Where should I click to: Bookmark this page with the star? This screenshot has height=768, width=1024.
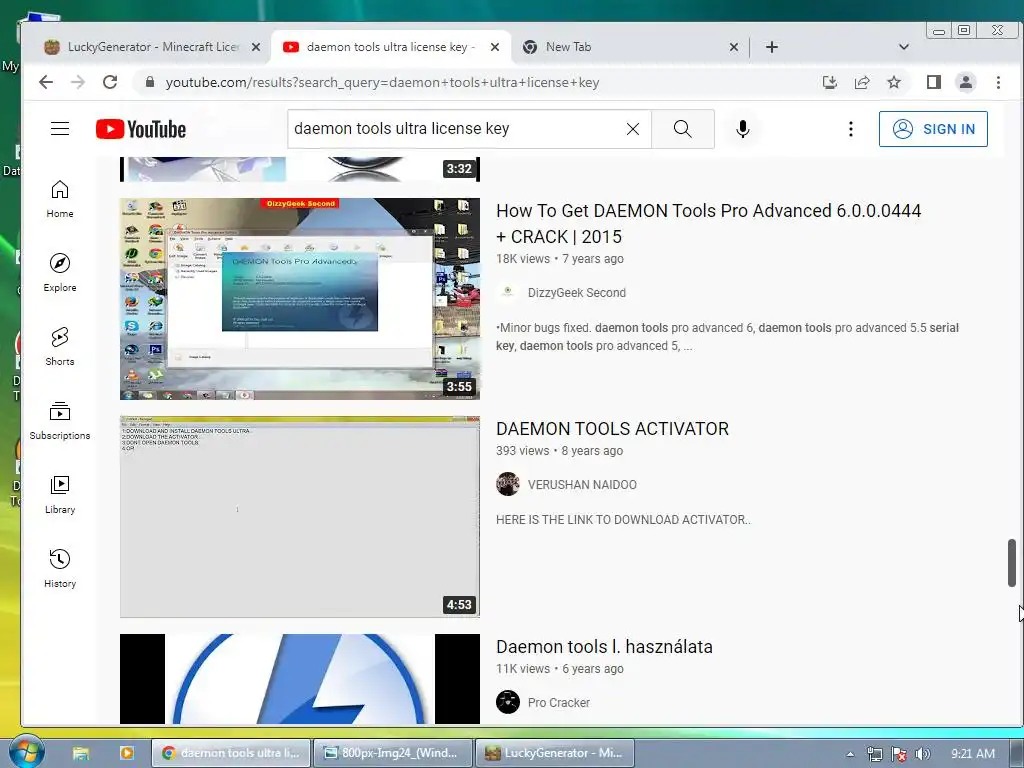pos(894,82)
